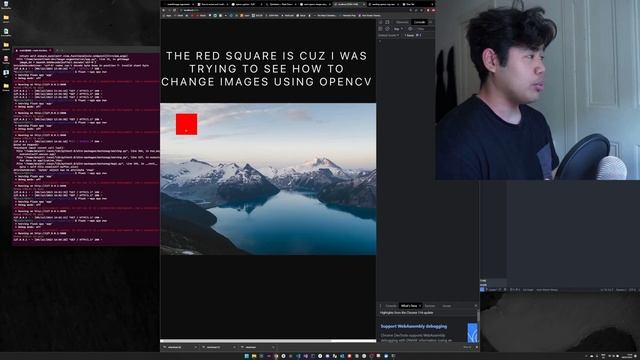Click Show all downloads button
The height and width of the screenshot is (360, 640).
[467, 347]
